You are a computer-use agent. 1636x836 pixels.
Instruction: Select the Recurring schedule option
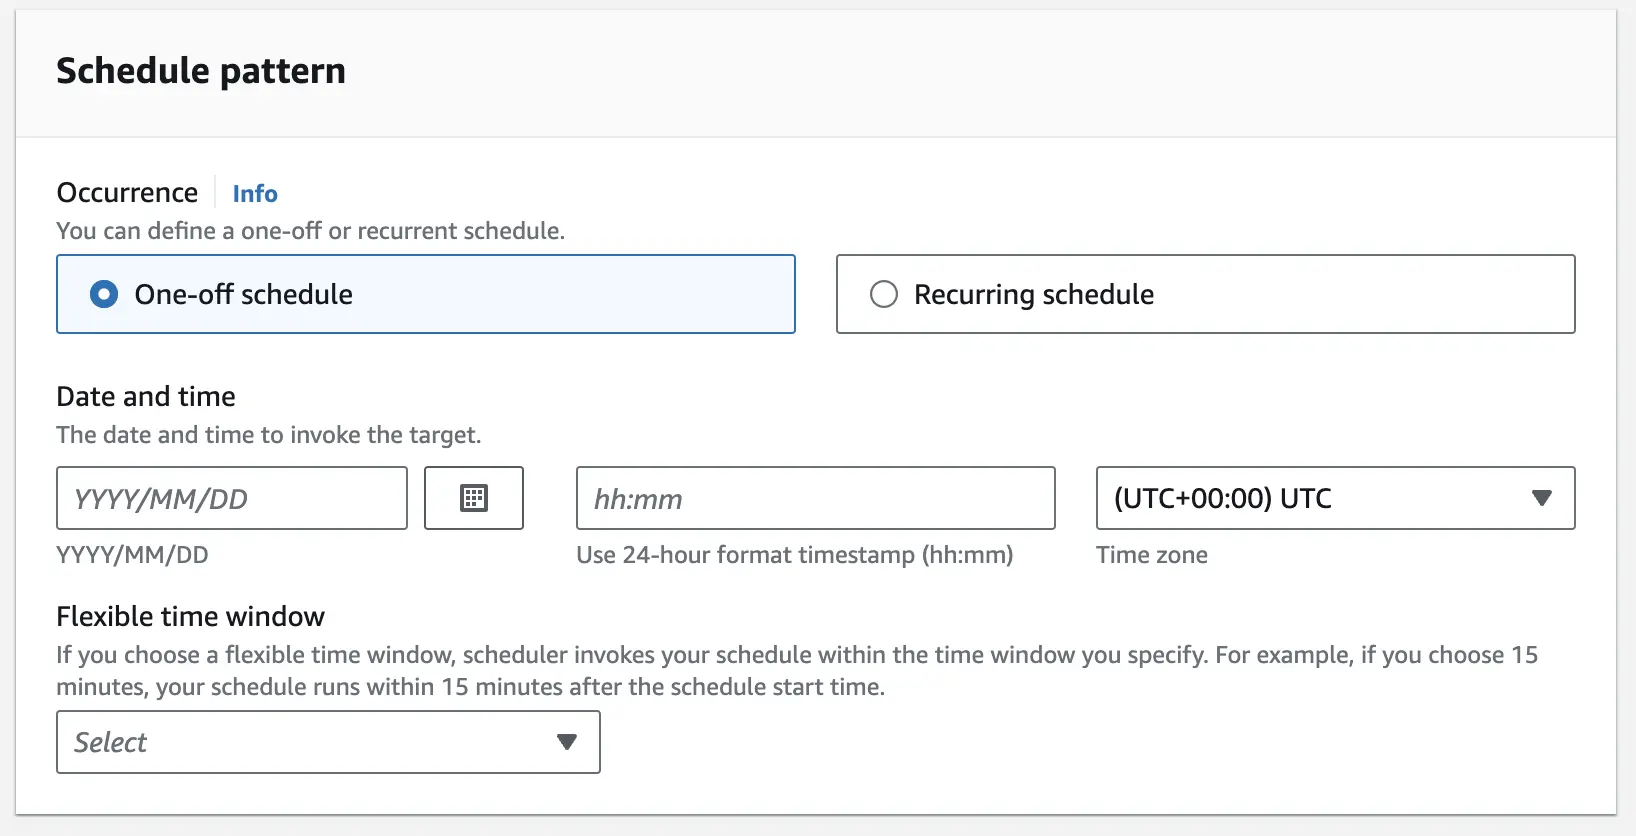(x=1206, y=294)
